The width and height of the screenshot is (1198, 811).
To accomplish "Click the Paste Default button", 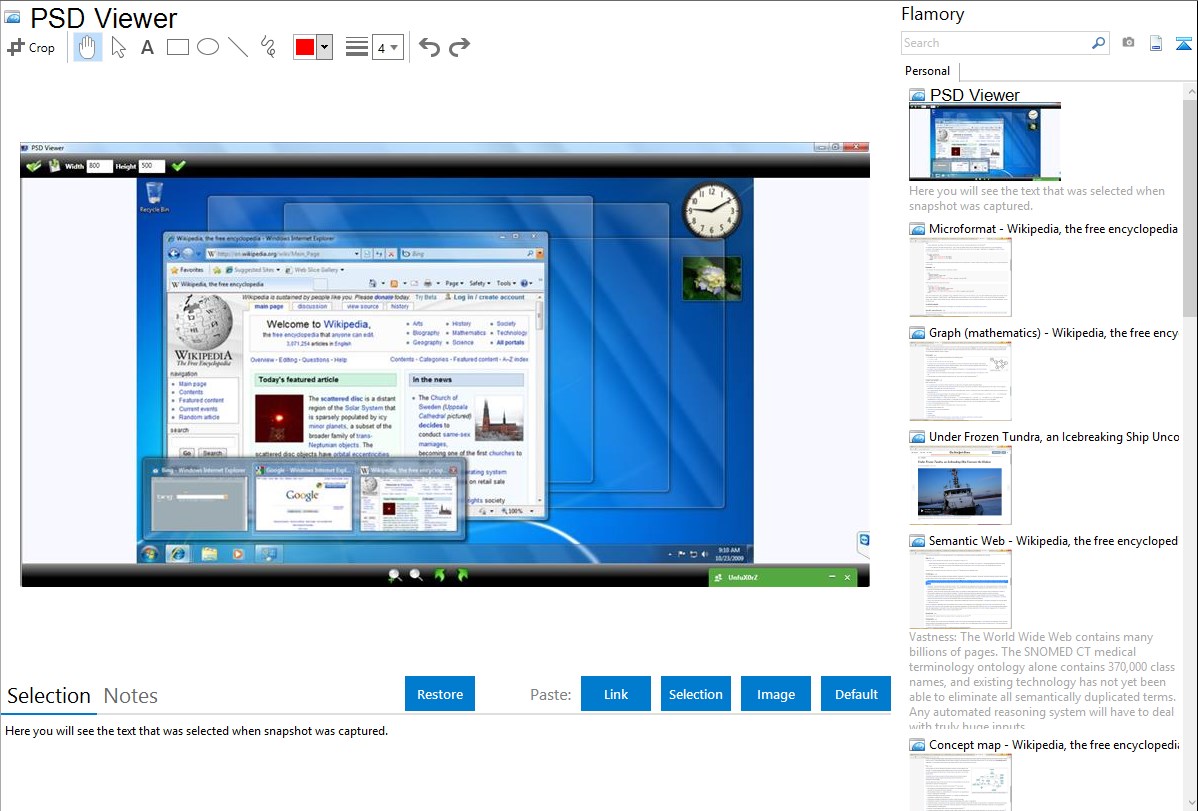I will 856,694.
